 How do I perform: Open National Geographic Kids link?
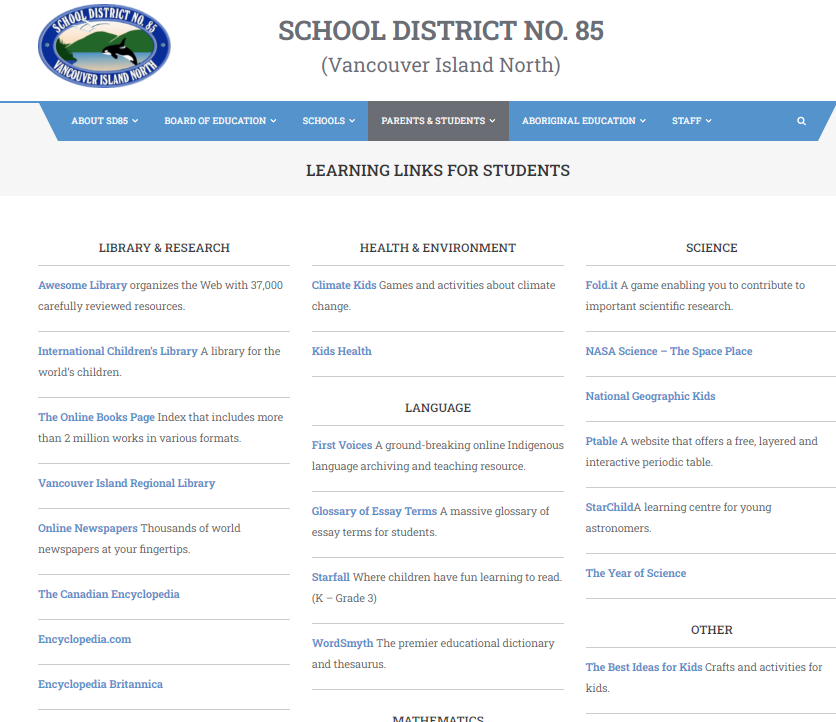(x=650, y=396)
